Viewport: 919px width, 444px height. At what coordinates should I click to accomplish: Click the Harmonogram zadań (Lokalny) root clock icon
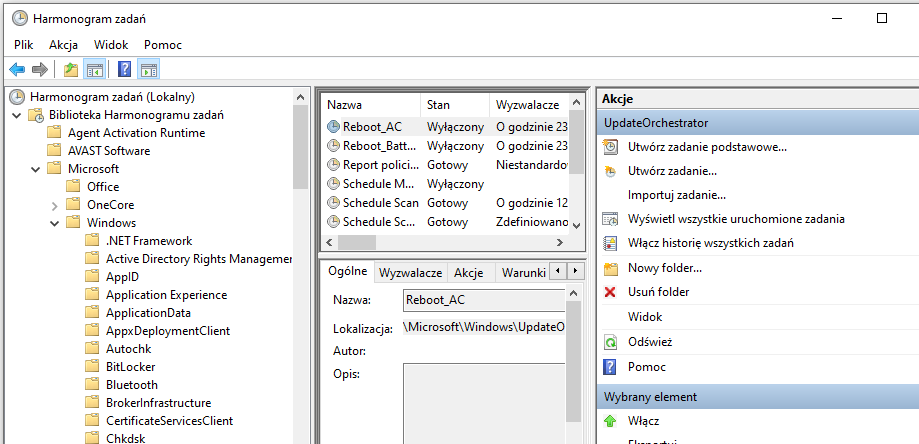18,97
